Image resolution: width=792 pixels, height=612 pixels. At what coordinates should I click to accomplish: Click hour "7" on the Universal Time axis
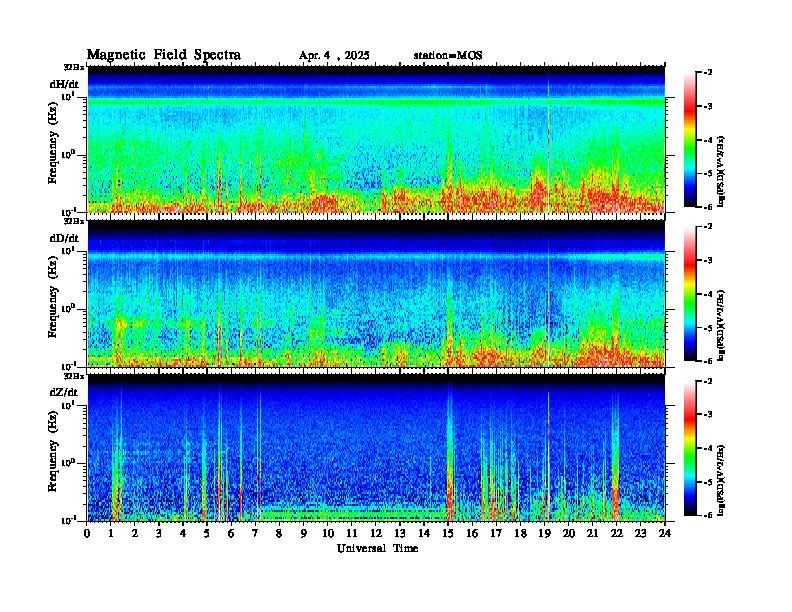pyautogui.click(x=256, y=533)
